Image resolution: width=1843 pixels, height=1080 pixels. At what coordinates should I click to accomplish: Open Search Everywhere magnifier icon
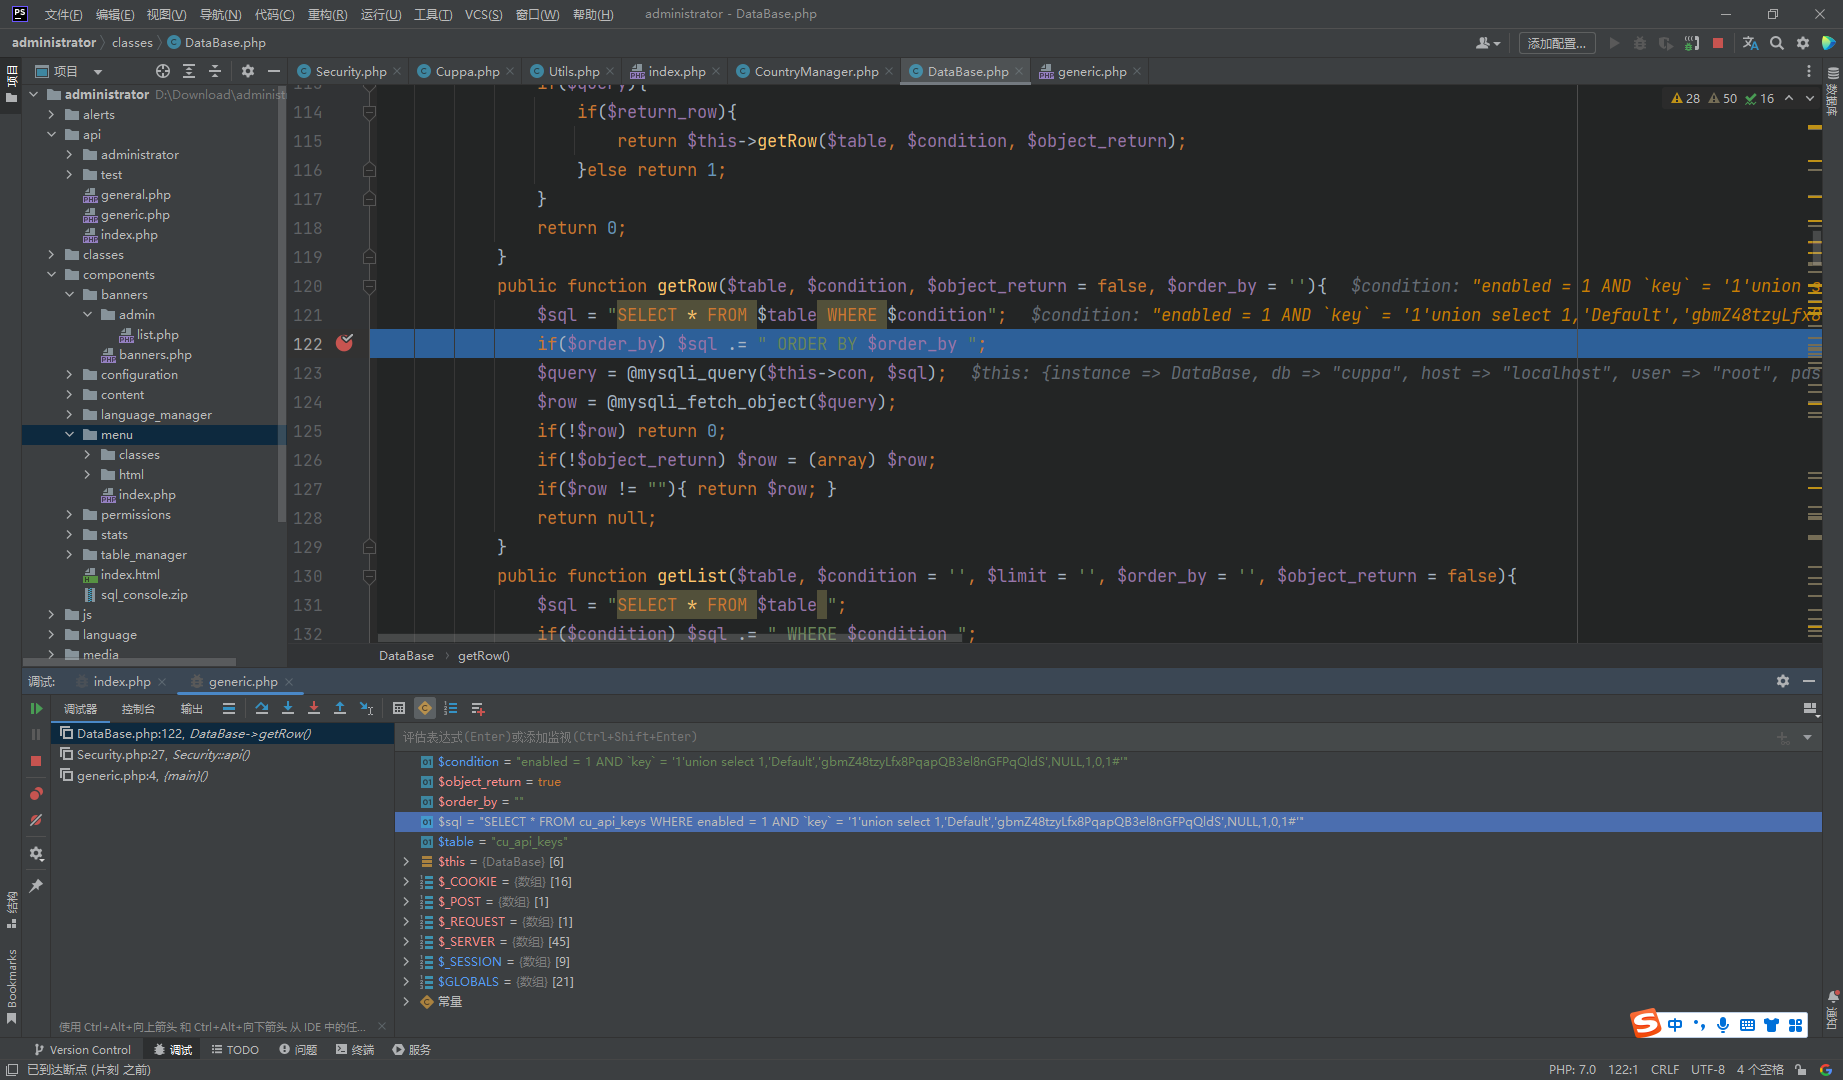pos(1777,43)
